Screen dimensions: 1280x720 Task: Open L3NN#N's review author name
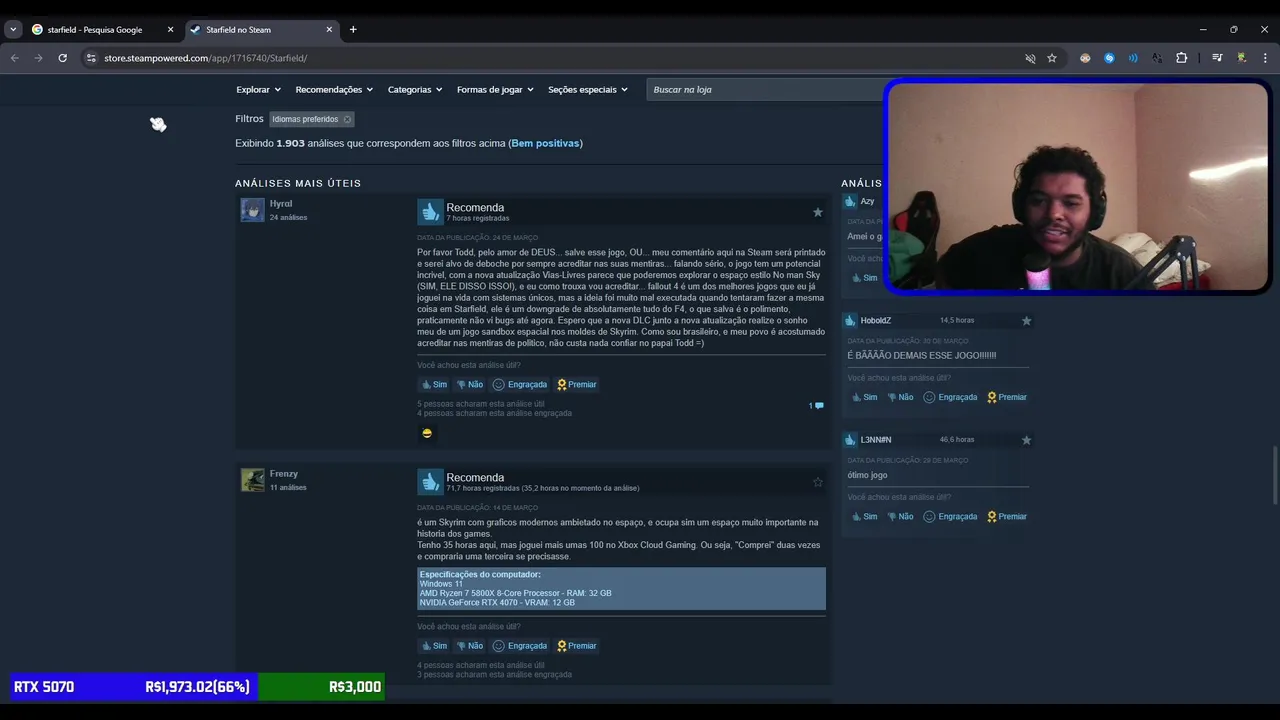coord(875,439)
